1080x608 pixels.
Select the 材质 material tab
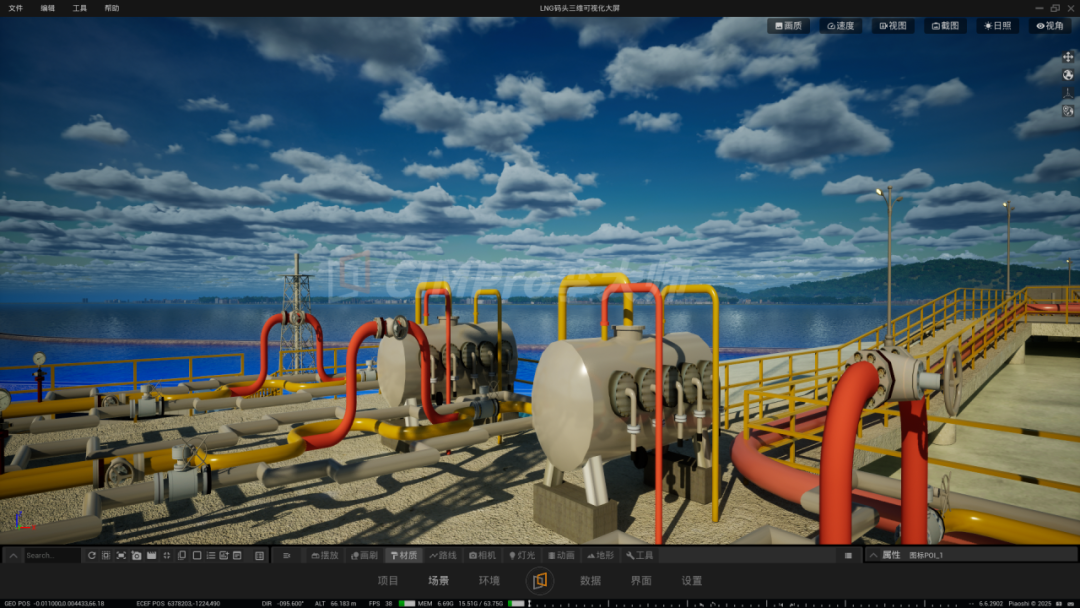(x=404, y=555)
